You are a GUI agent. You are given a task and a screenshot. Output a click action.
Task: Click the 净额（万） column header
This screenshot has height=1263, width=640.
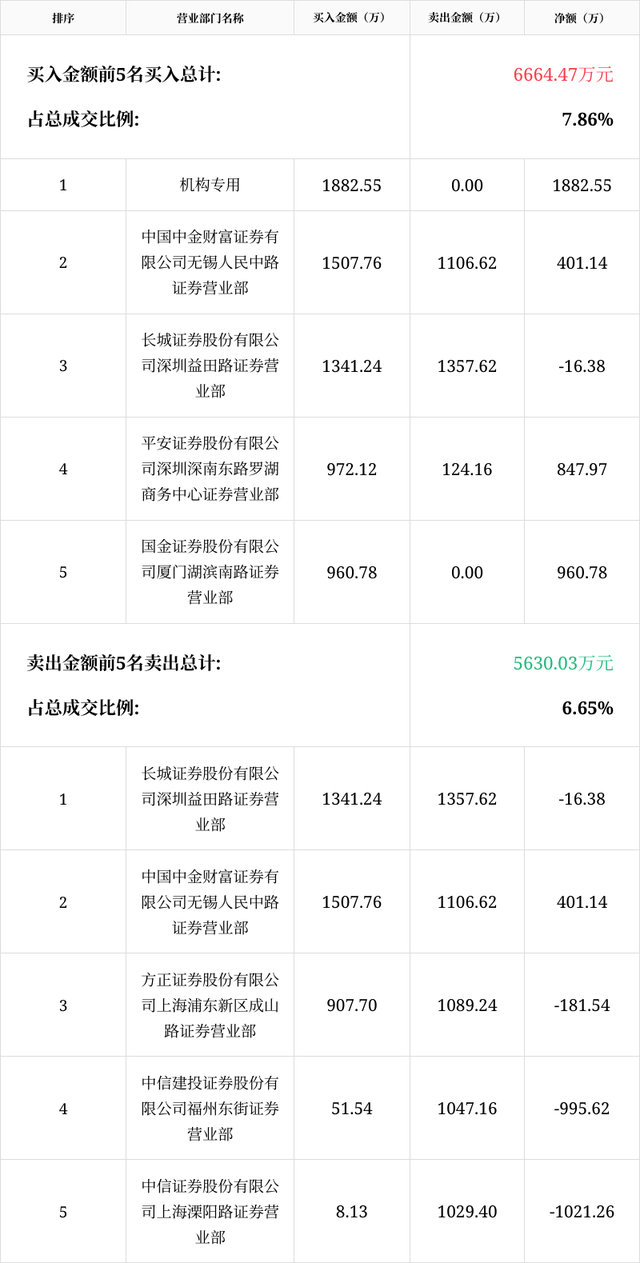(x=582, y=18)
